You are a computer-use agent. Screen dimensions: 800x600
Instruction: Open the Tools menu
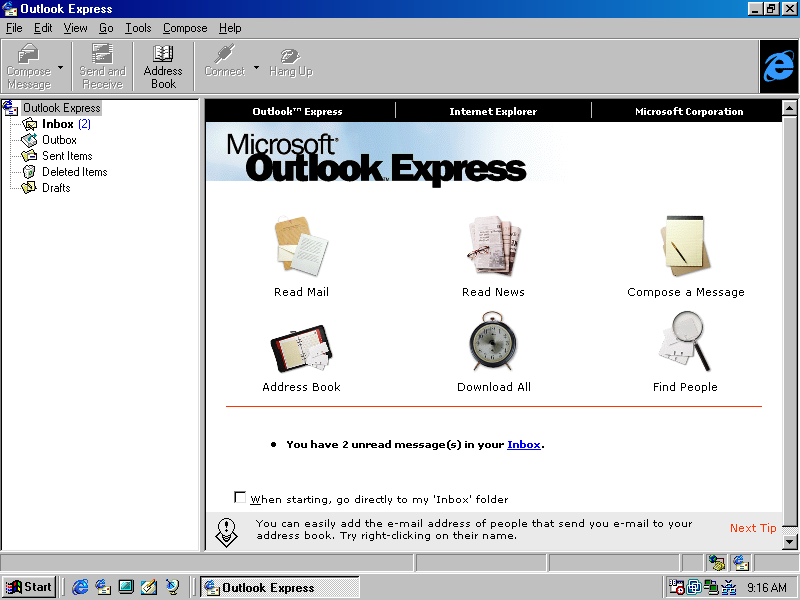point(138,28)
